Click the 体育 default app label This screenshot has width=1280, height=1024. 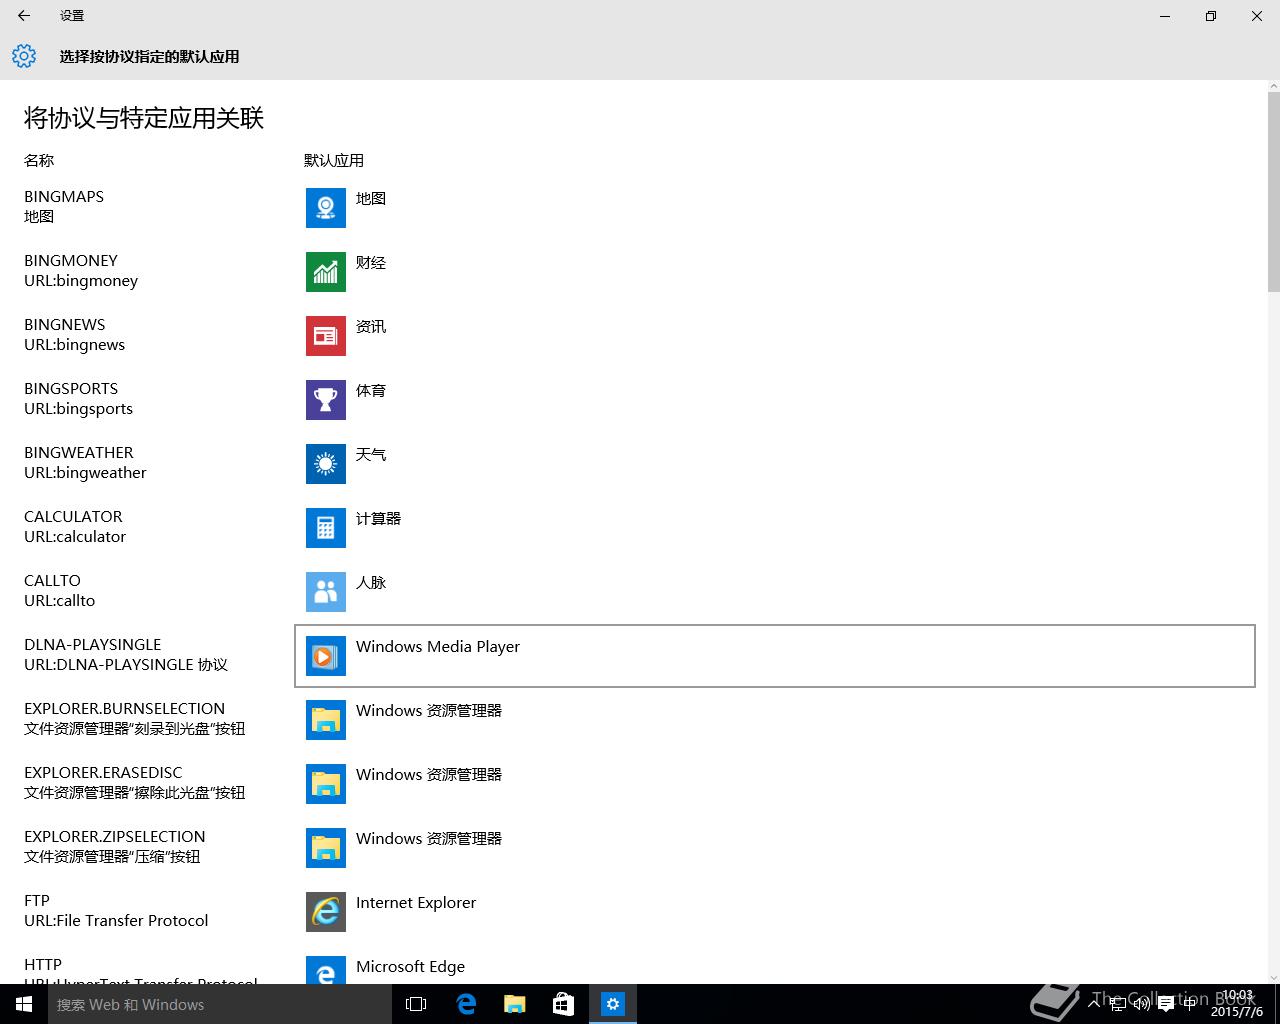(x=371, y=391)
